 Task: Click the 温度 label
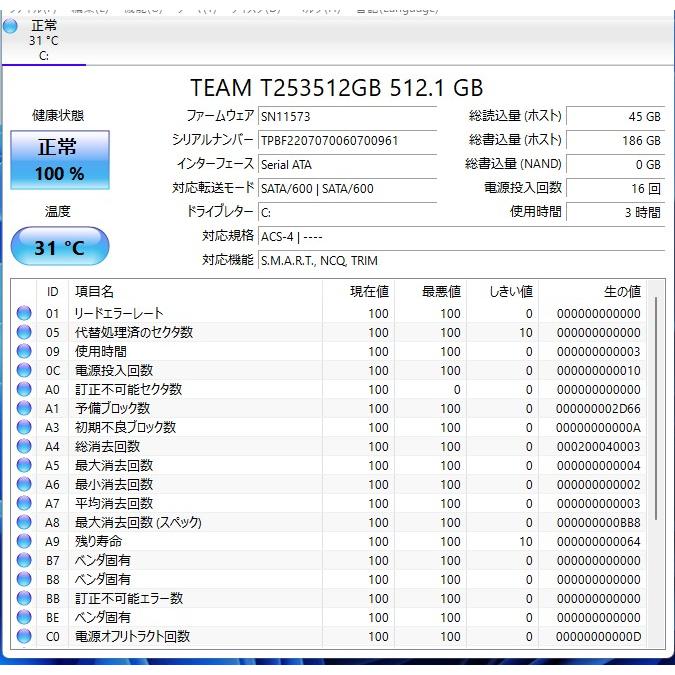click(58, 211)
